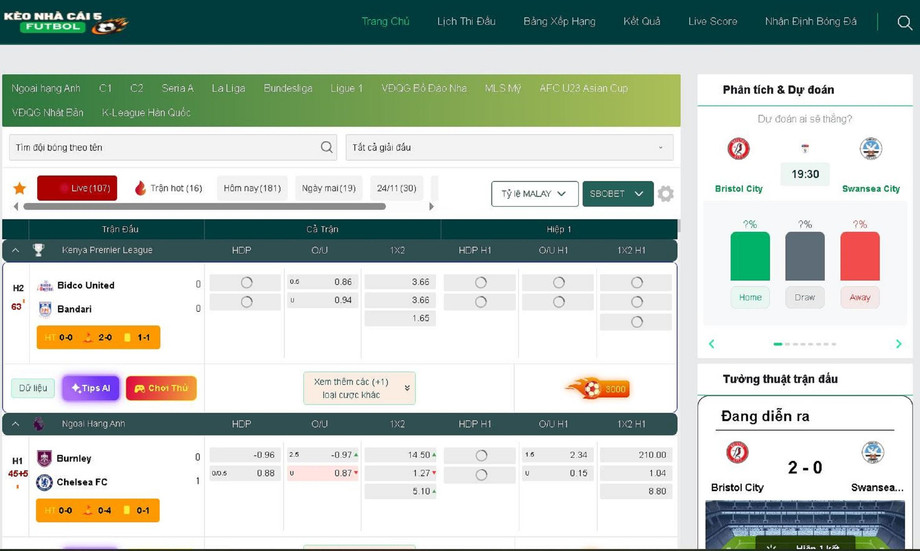The image size is (920, 551).
Task: Vote Home in the match prediction
Action: [750, 297]
